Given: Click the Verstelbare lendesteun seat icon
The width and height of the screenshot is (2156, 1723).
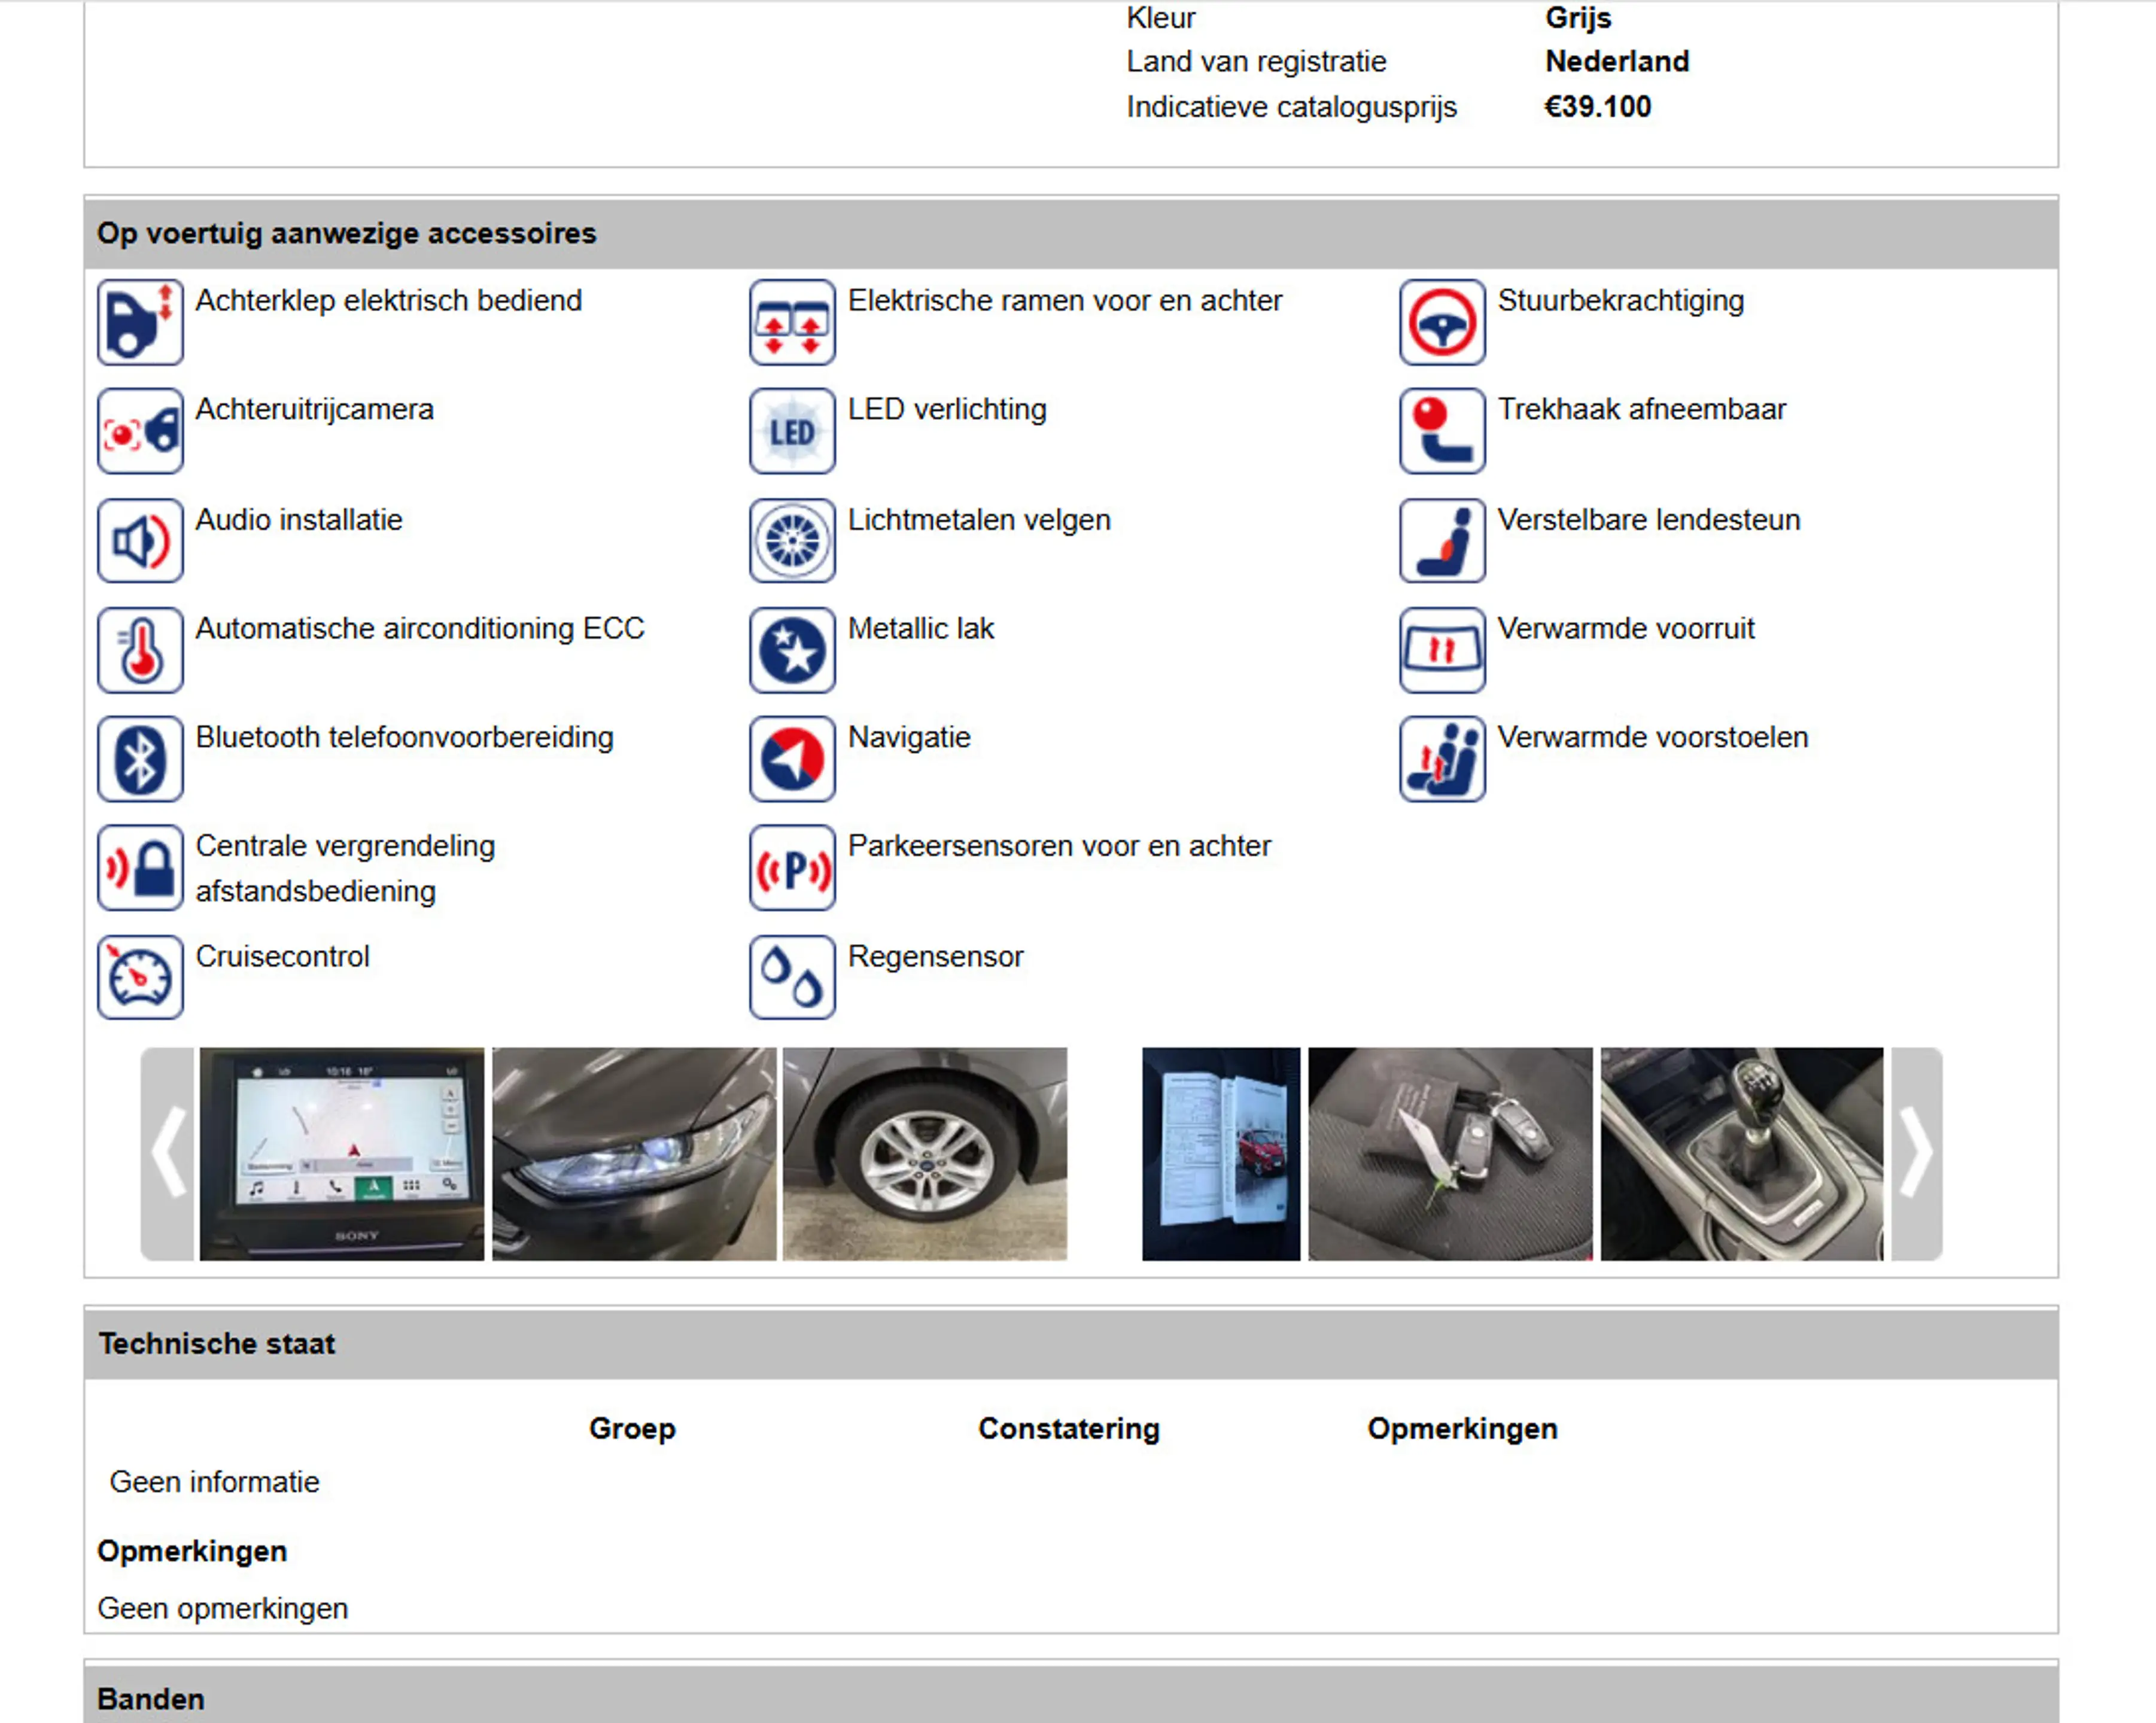Looking at the screenshot, I should [1442, 541].
